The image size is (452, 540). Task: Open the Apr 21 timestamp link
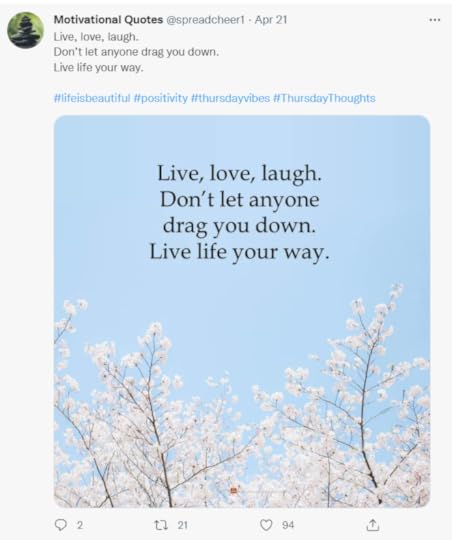coord(271,20)
